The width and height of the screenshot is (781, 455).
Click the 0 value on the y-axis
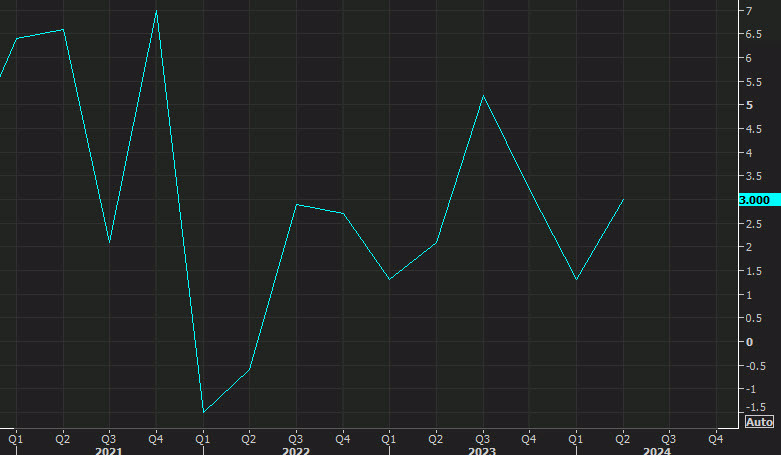coord(749,342)
